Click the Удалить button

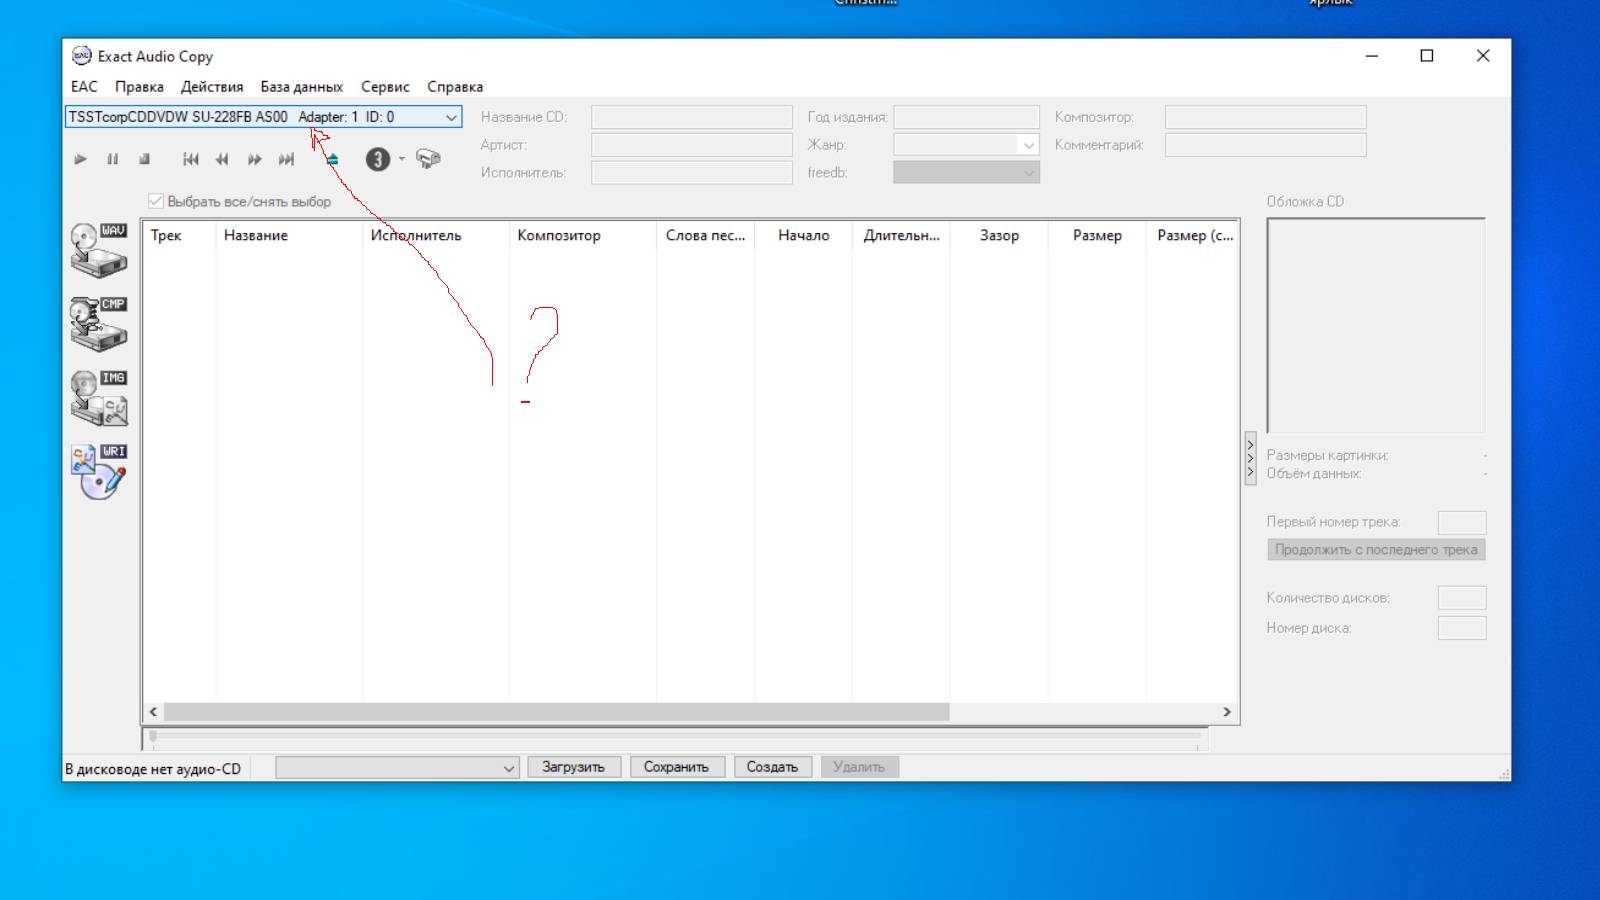tap(860, 767)
